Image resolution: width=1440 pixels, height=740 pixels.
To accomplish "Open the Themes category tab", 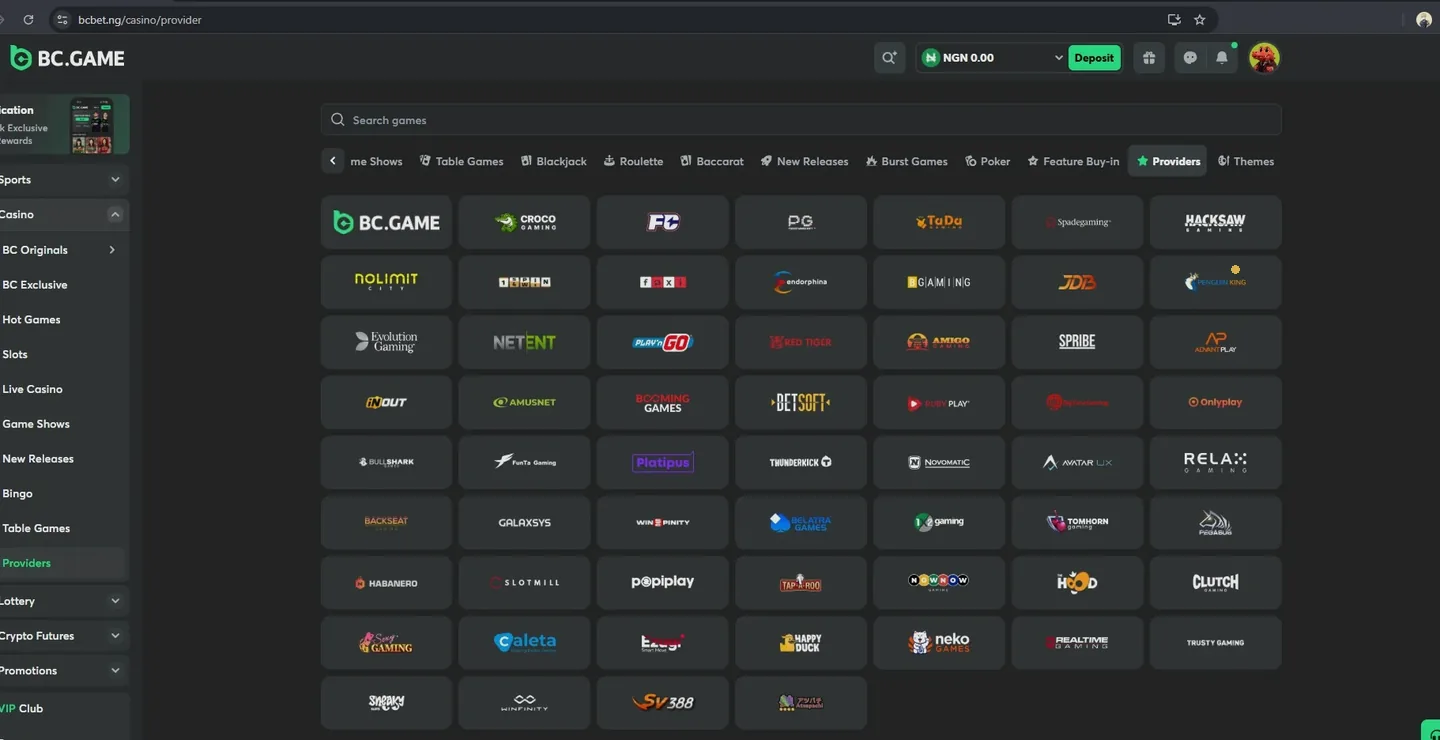I will click(x=1246, y=161).
